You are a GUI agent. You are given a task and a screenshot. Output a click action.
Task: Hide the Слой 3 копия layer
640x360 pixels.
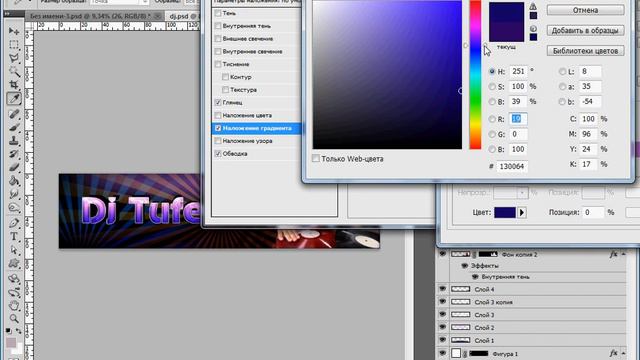442,302
